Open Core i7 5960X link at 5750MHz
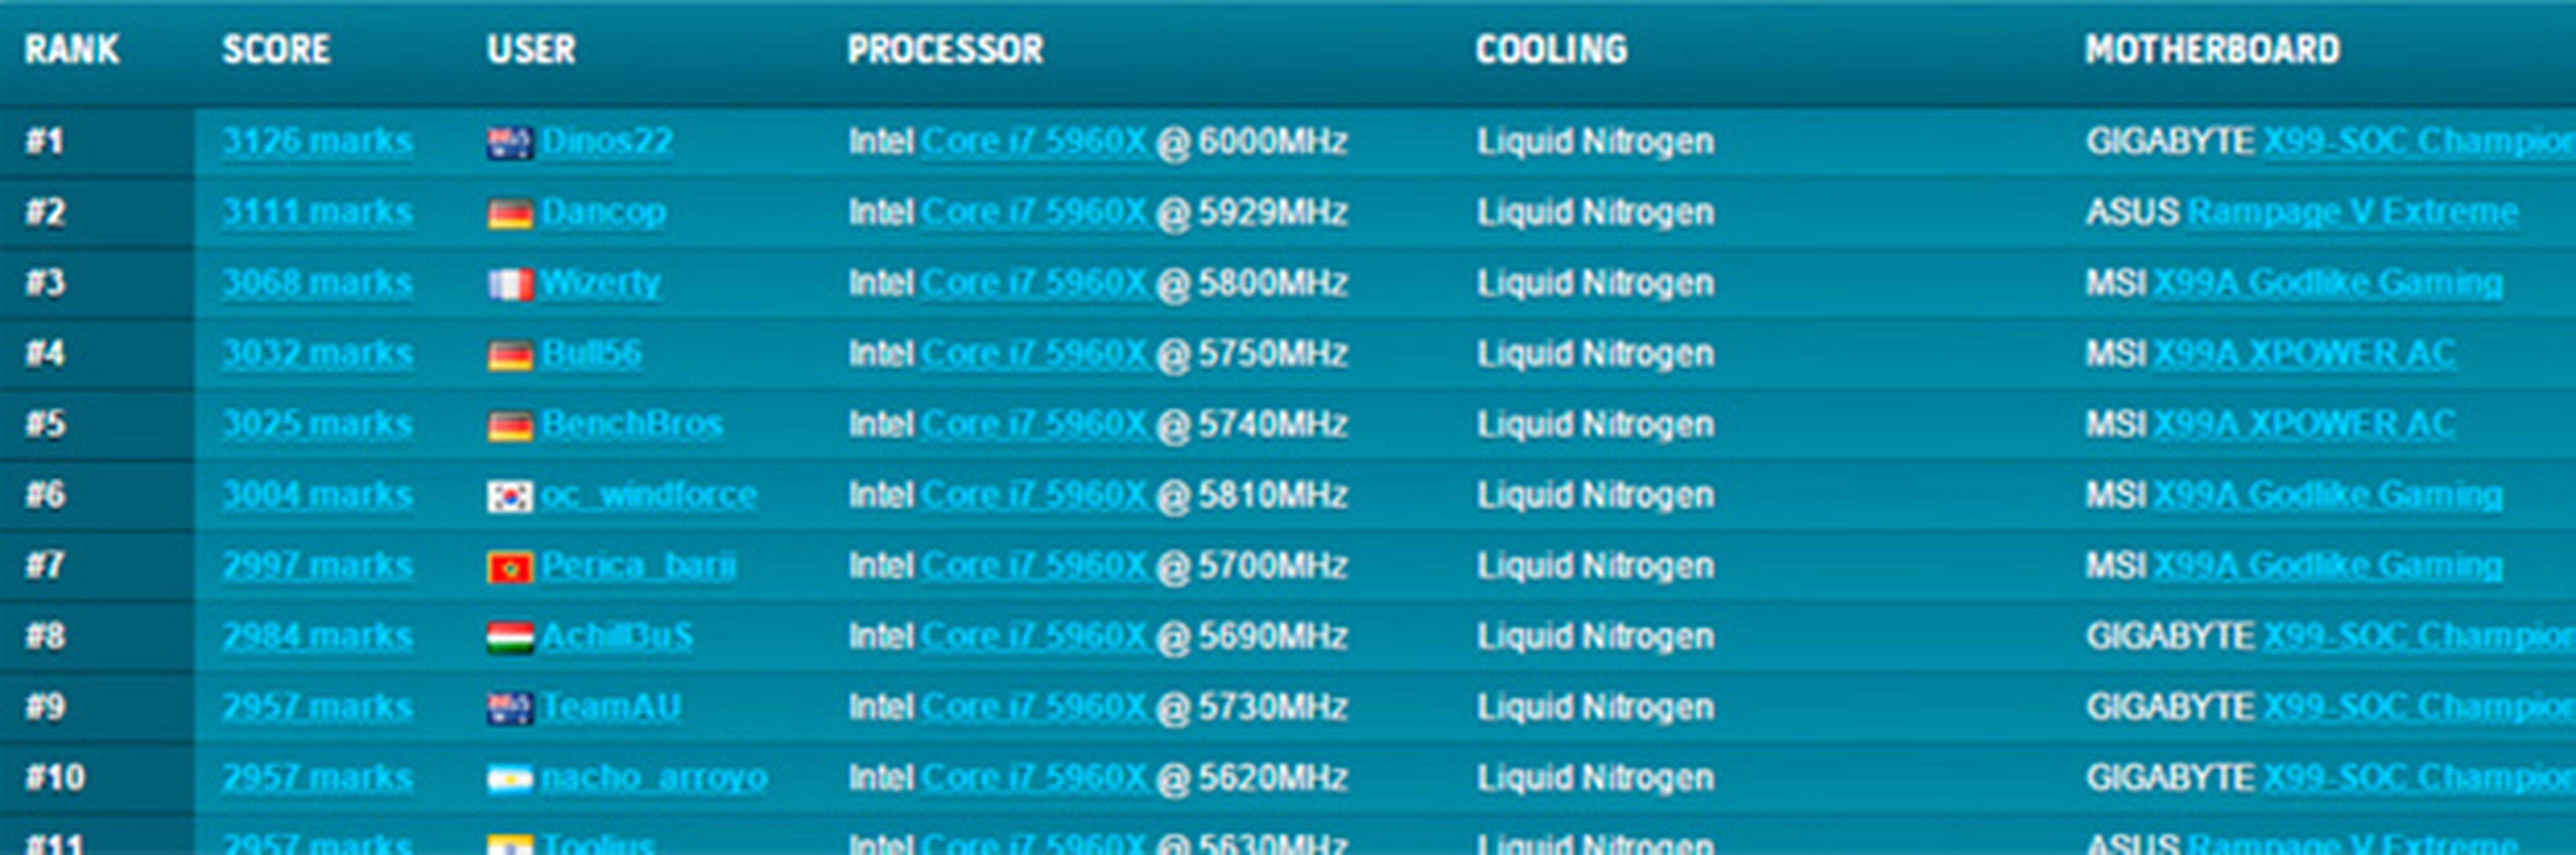 point(1034,353)
